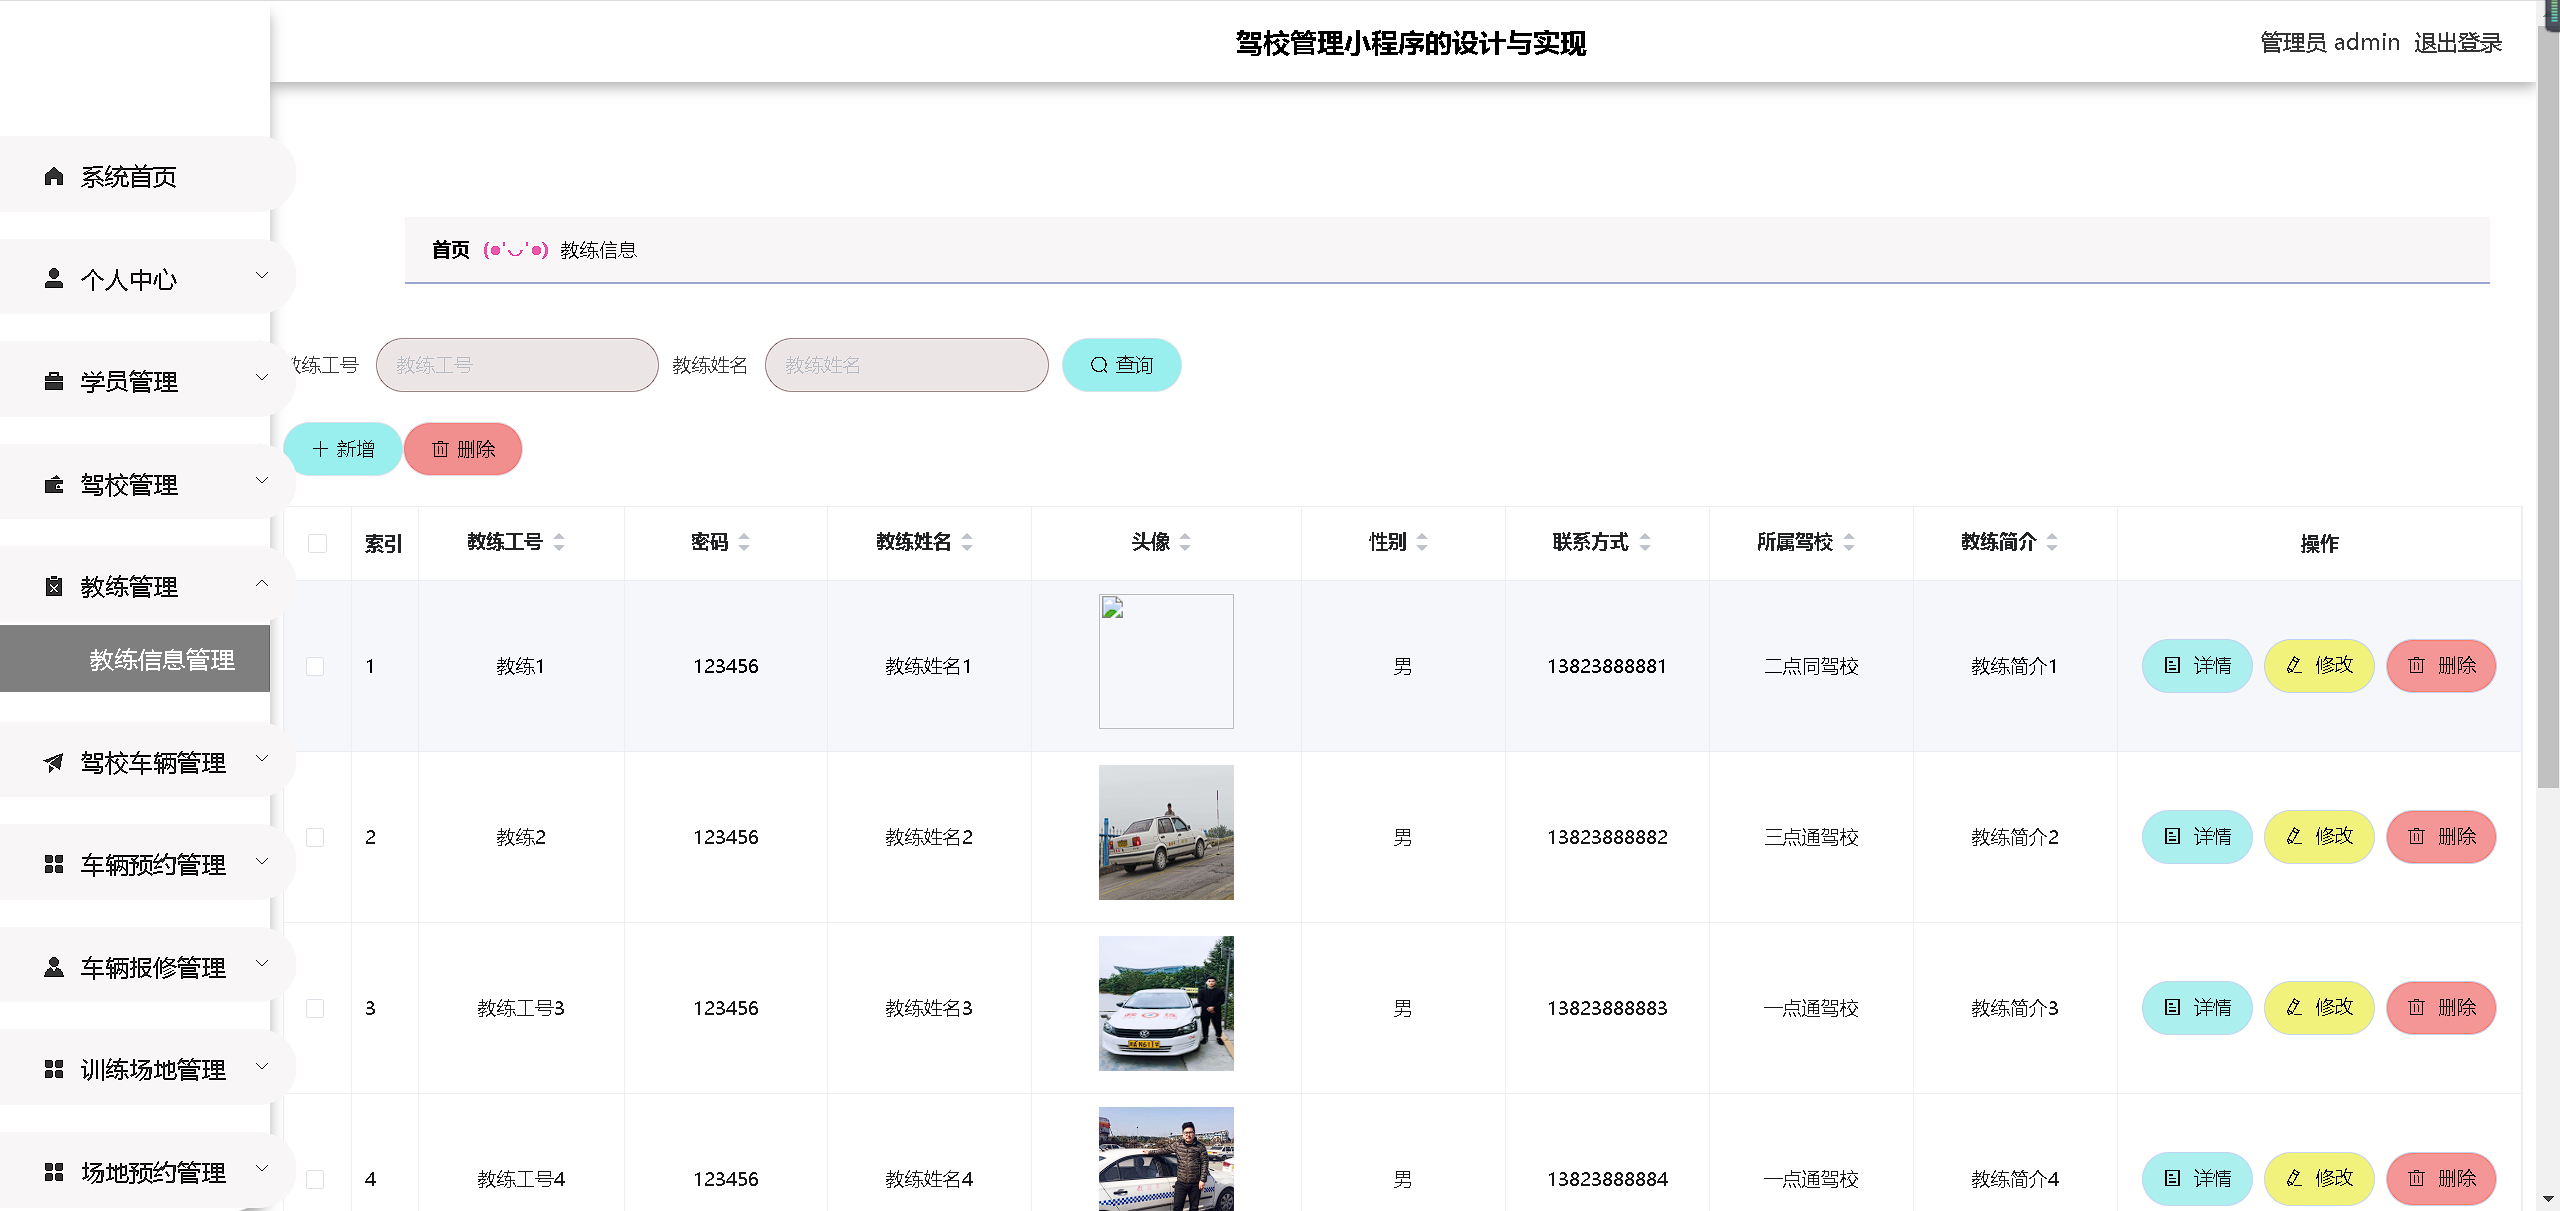
Task: Click the 新增 add button
Action: point(343,449)
